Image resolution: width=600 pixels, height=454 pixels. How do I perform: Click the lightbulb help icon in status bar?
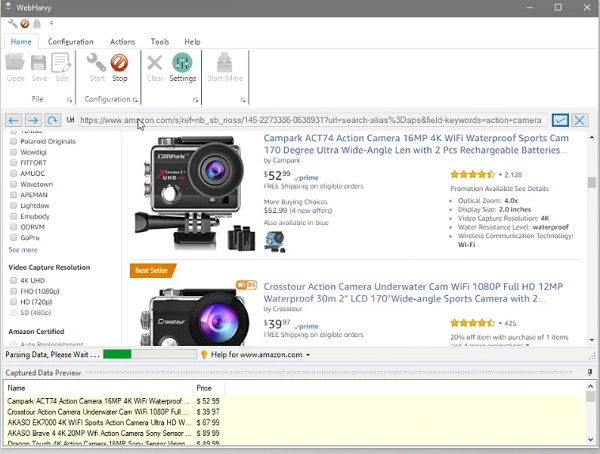(x=204, y=355)
